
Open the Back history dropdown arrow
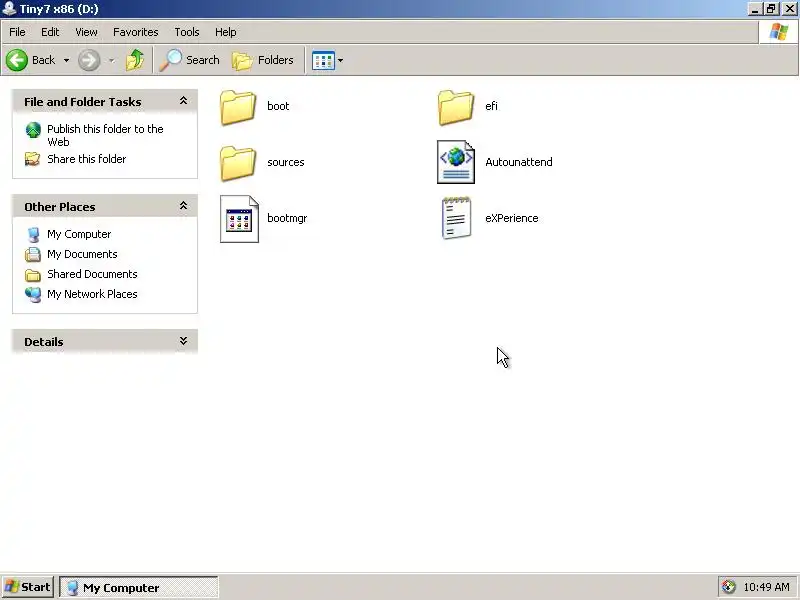point(66,60)
